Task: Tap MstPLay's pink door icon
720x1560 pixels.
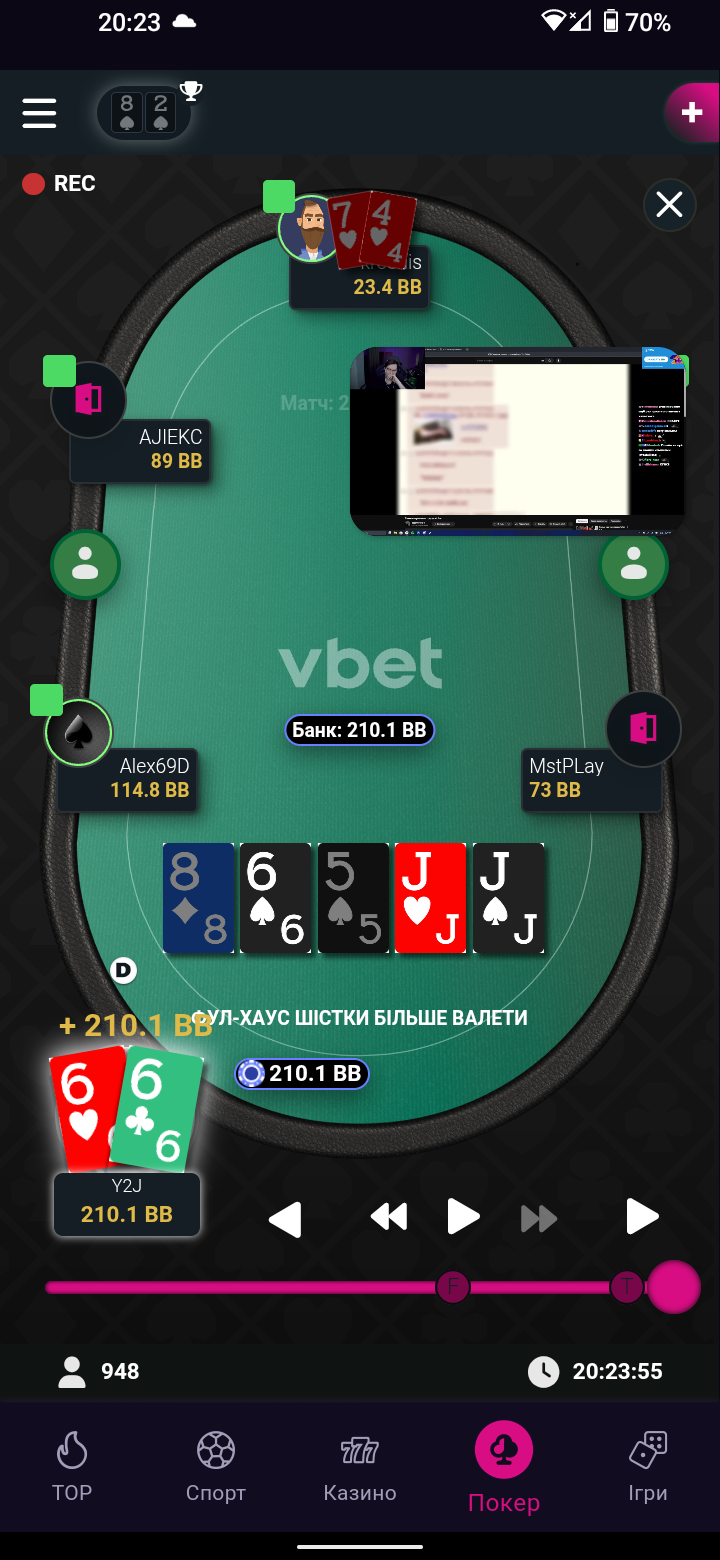Action: click(643, 728)
